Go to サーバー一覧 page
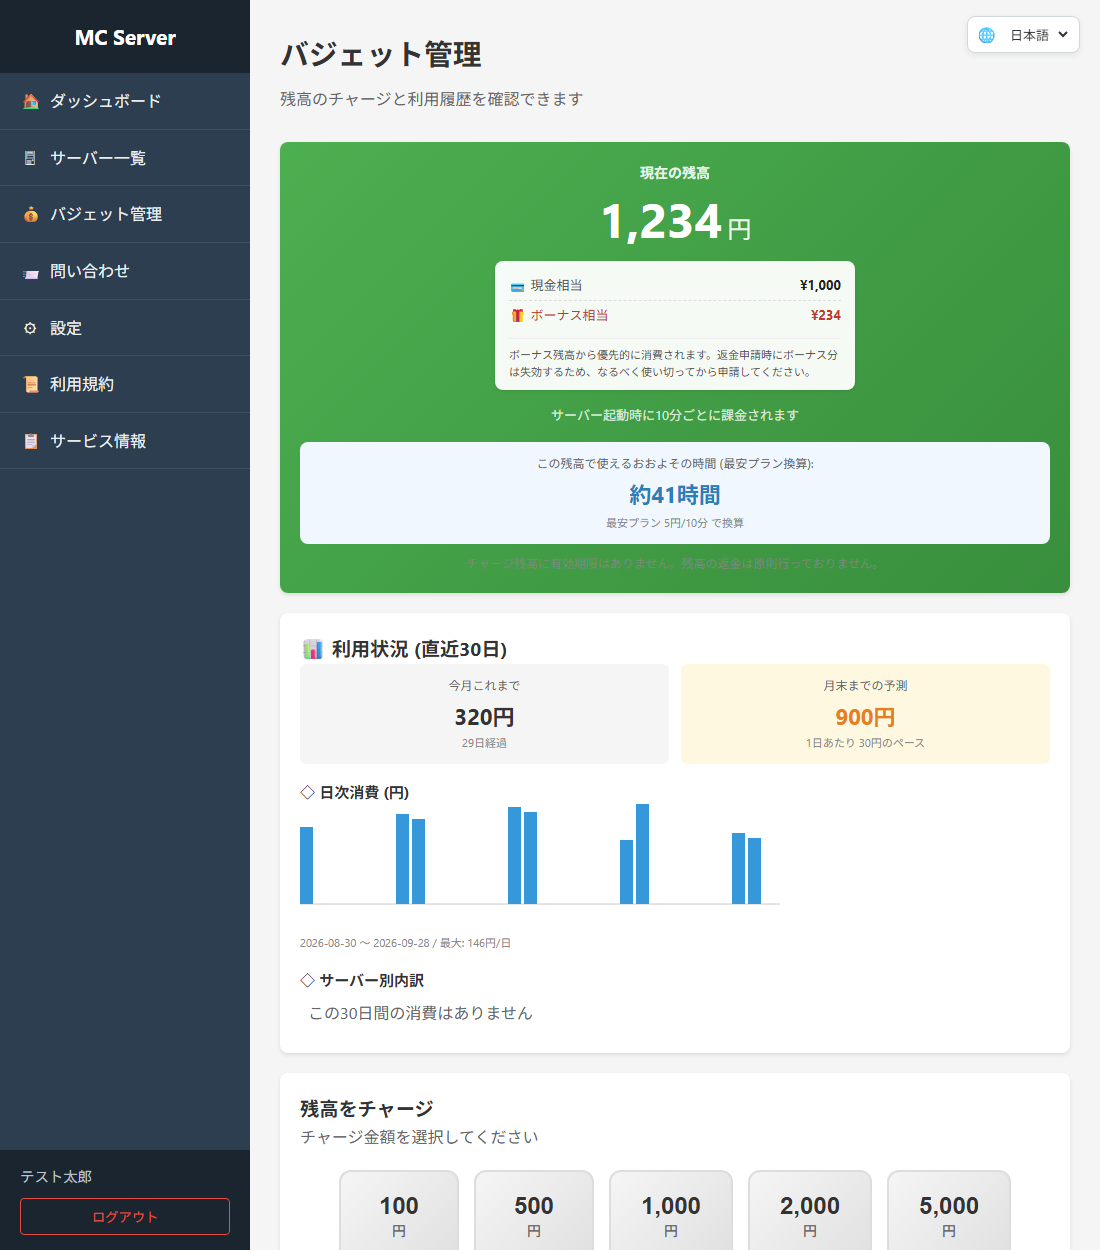Image resolution: width=1100 pixels, height=1250 pixels. pyautogui.click(x=125, y=158)
